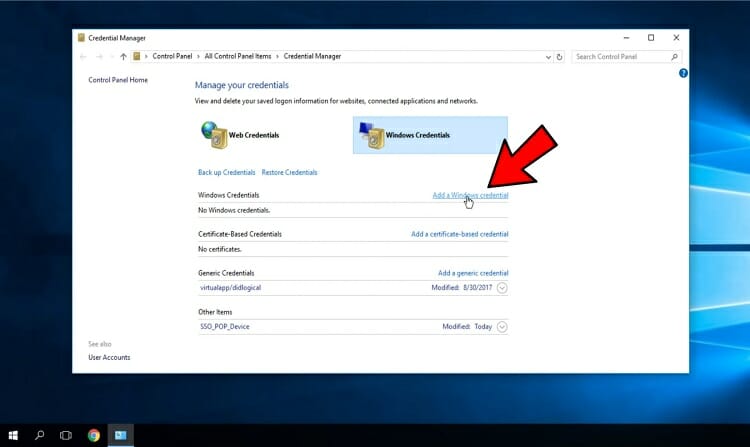This screenshot has width=750, height=447.
Task: Open Control Panel Home from sidebar
Action: (118, 80)
